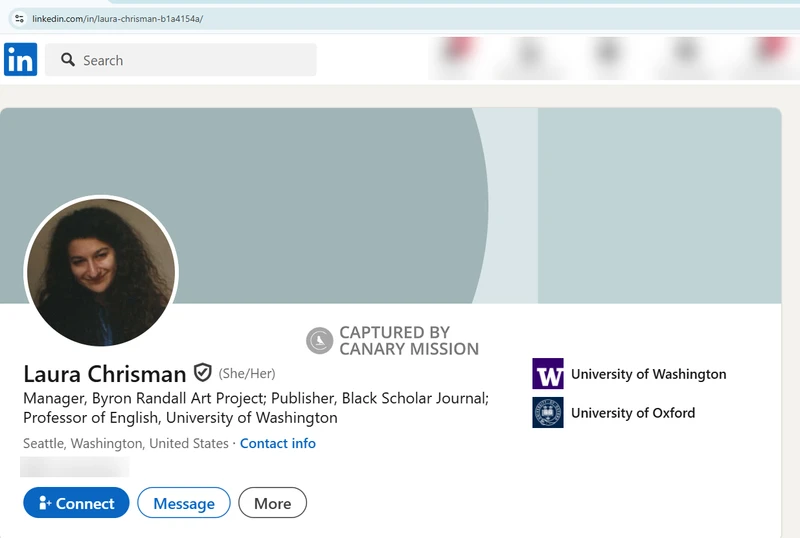The image size is (800, 538).
Task: Click the LinkedIn logo home icon
Action: pyautogui.click(x=20, y=60)
